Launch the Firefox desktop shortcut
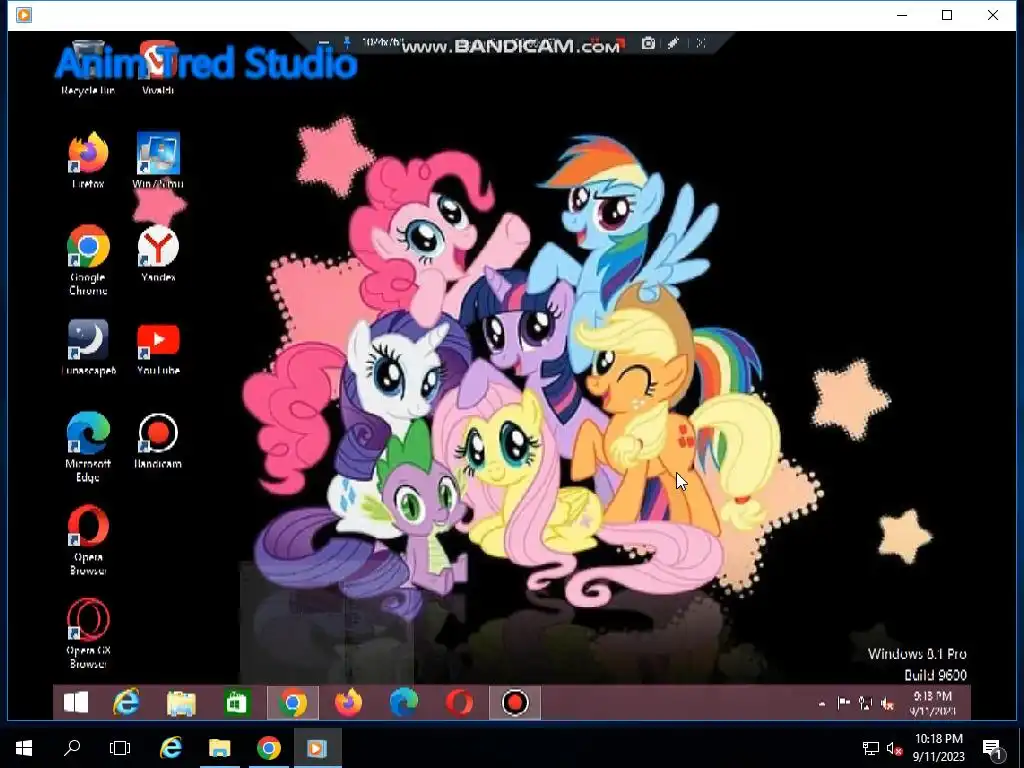Image resolution: width=1024 pixels, height=768 pixels. [88, 160]
